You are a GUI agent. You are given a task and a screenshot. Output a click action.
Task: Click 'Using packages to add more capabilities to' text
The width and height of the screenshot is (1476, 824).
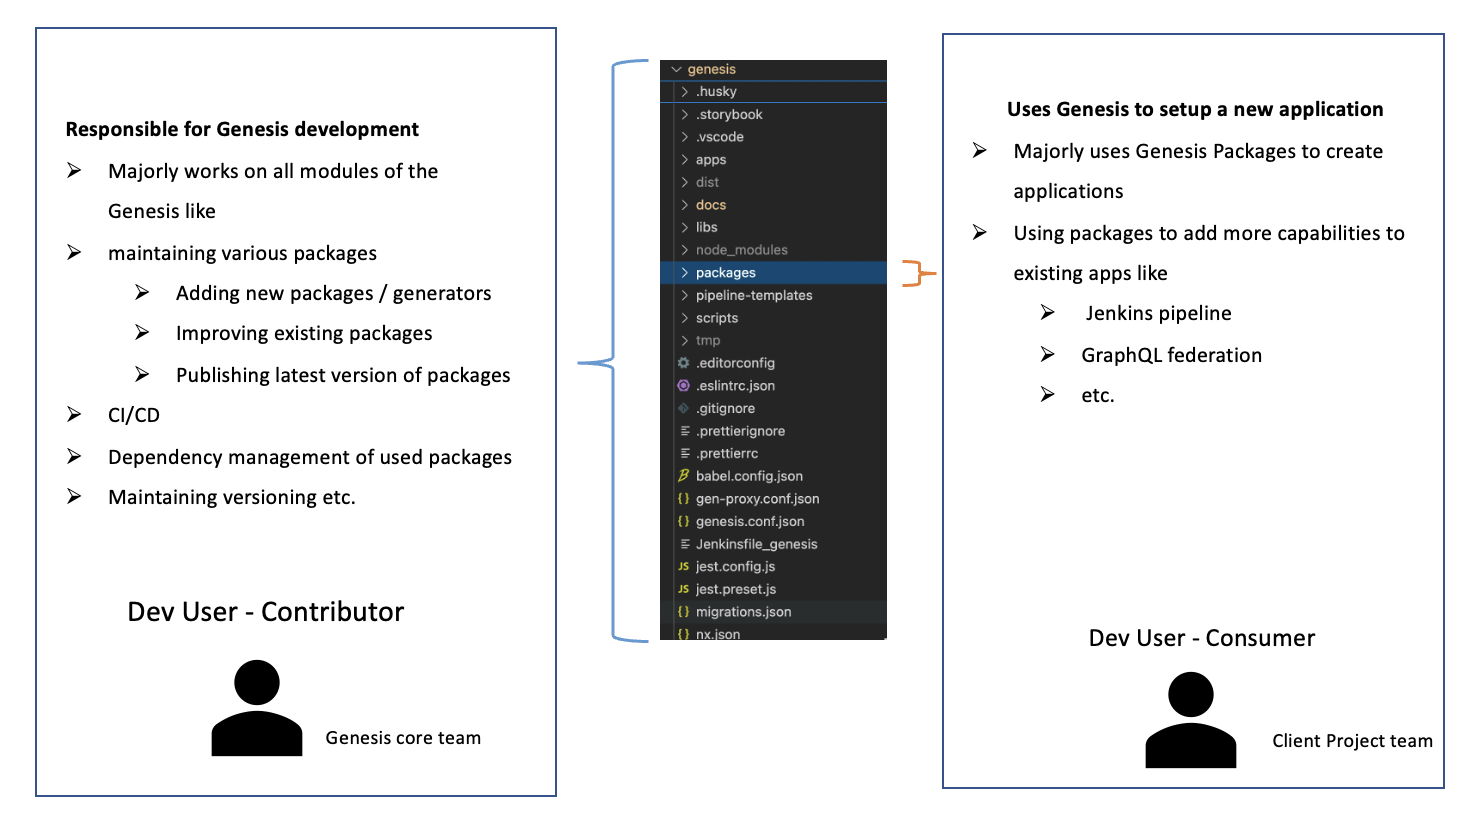1209,233
